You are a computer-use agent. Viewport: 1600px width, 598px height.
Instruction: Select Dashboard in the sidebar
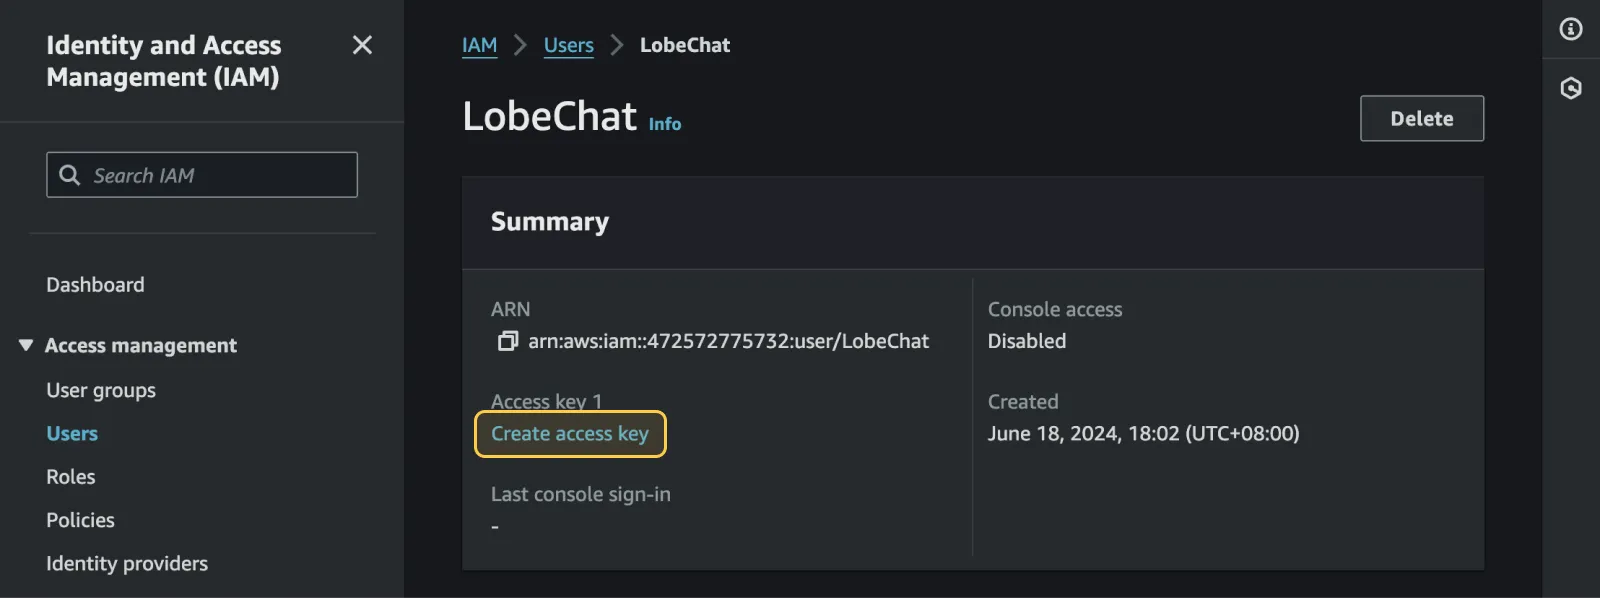point(95,284)
